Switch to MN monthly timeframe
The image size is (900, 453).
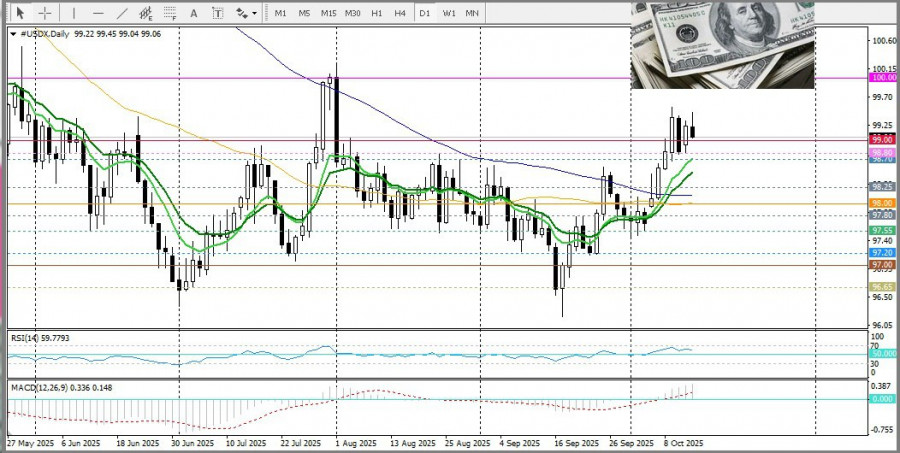pyautogui.click(x=472, y=13)
